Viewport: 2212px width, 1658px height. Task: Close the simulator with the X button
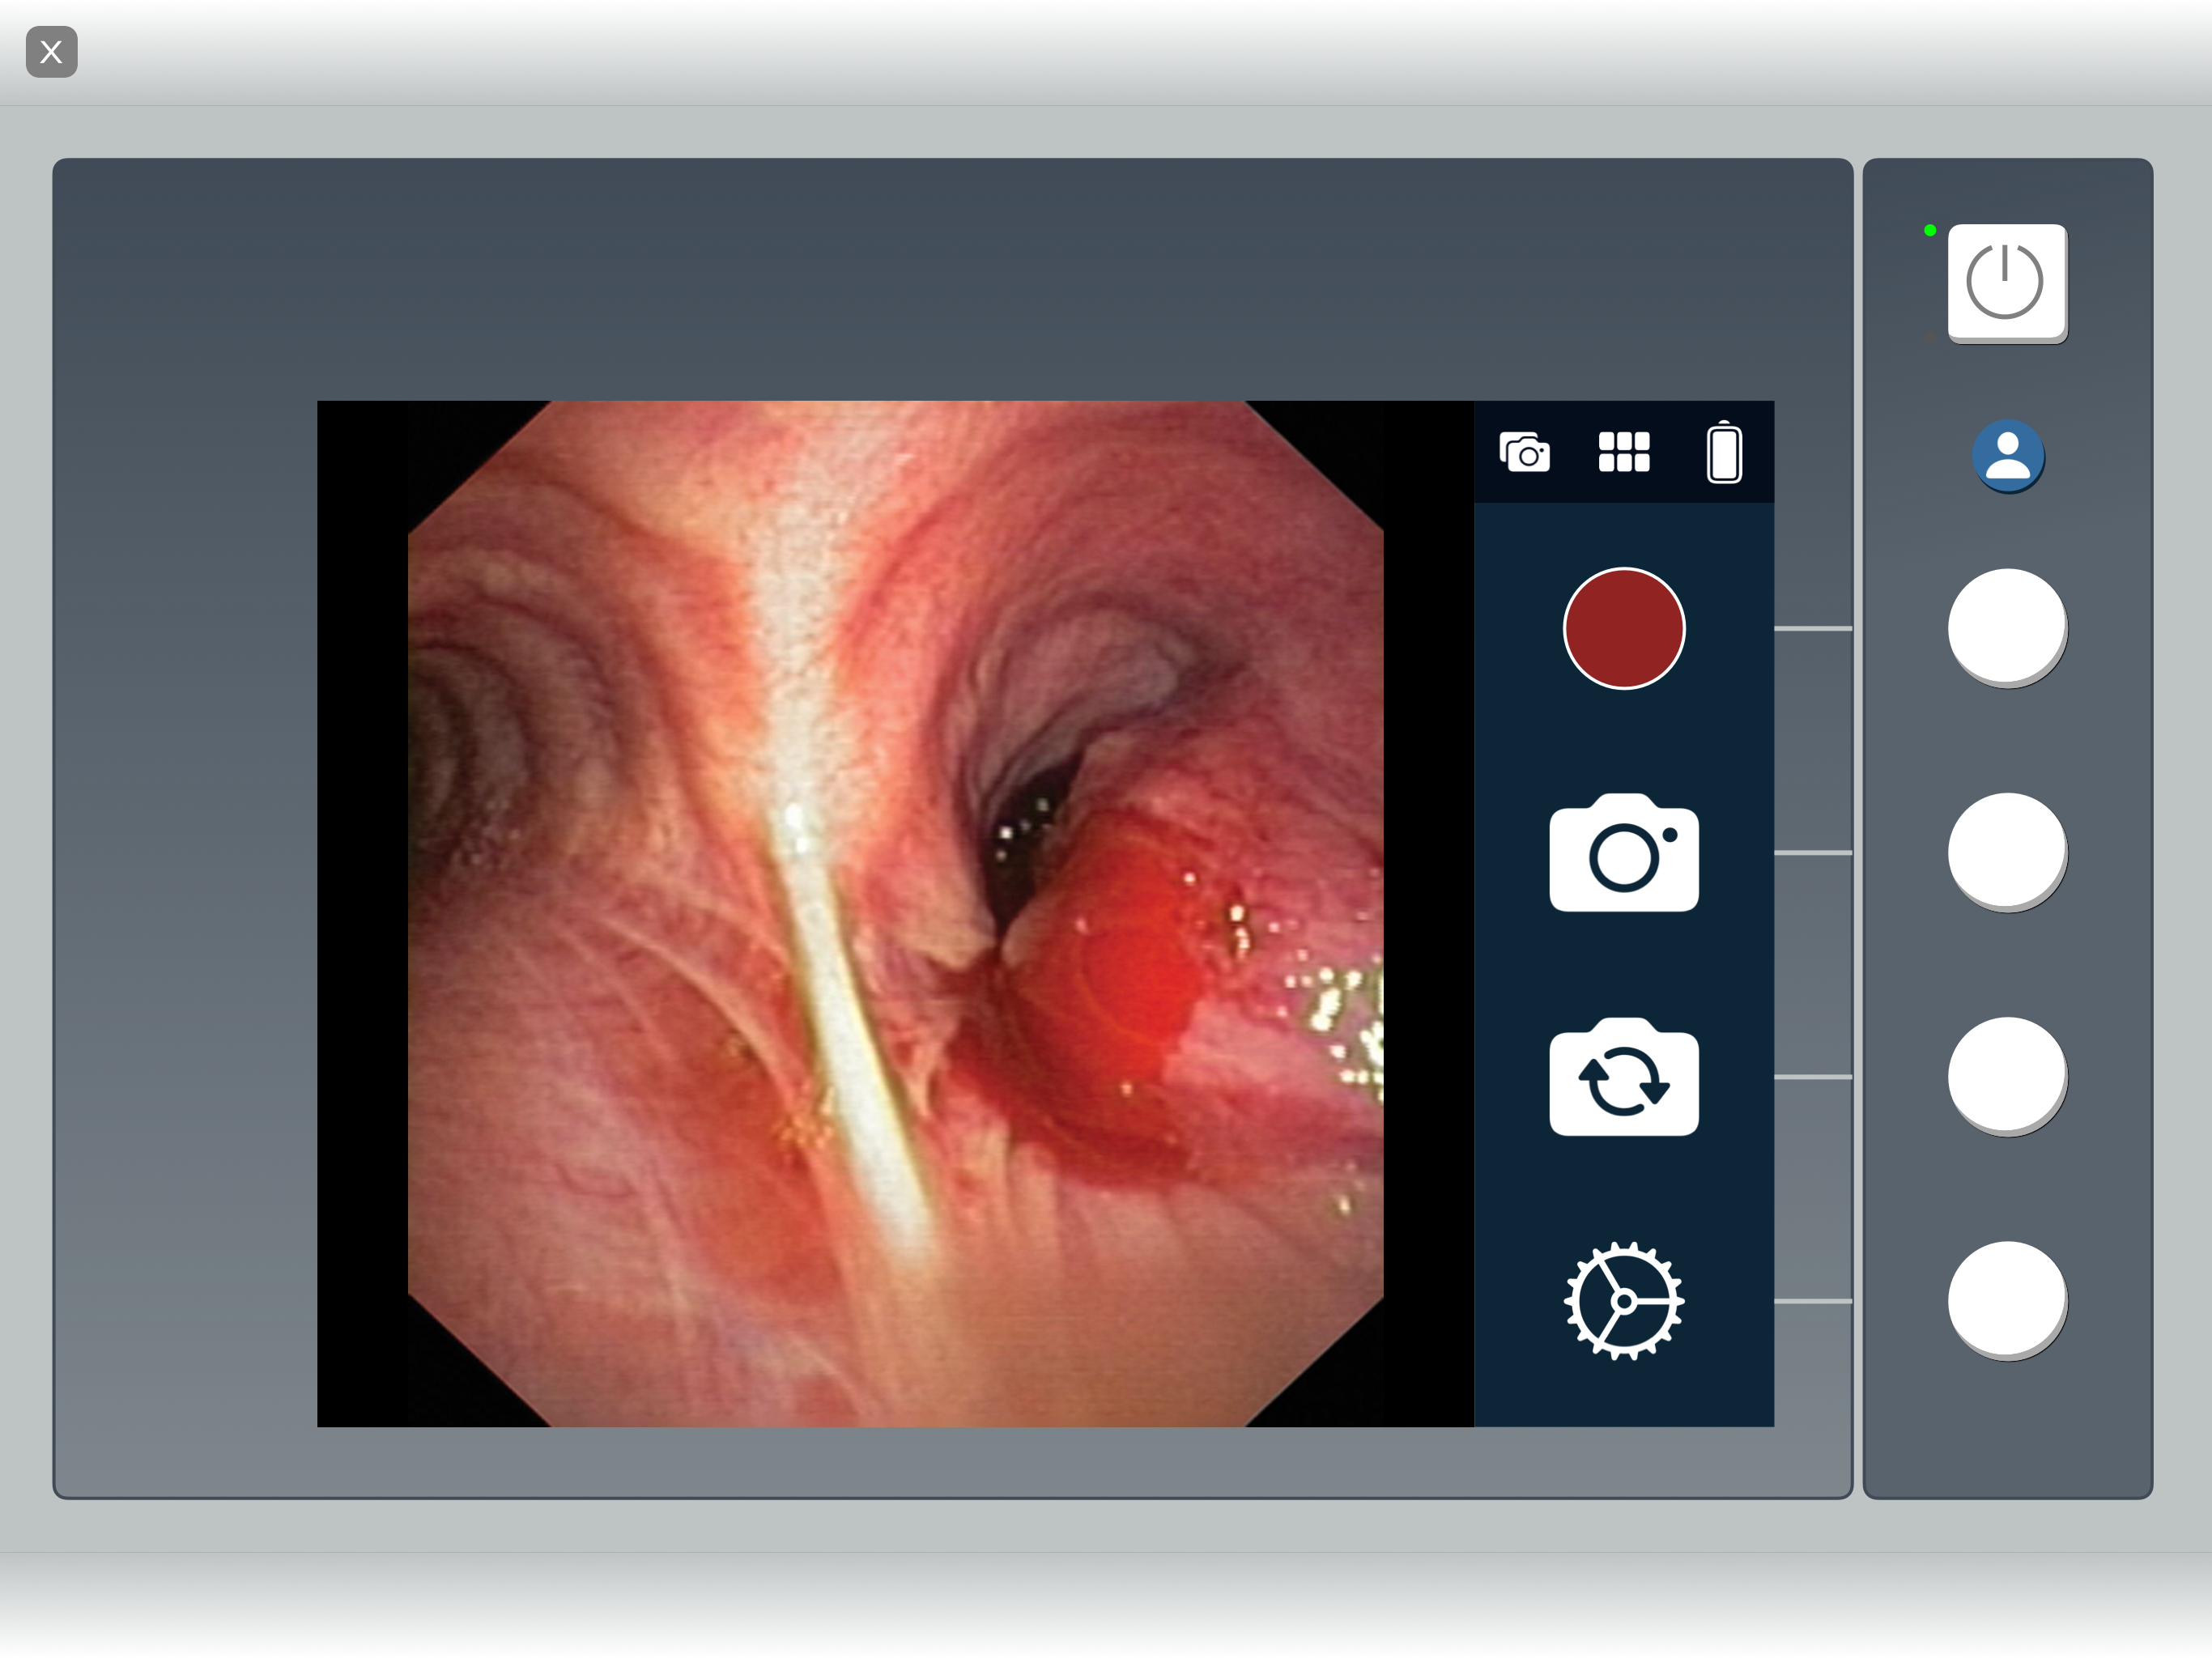pyautogui.click(x=52, y=52)
